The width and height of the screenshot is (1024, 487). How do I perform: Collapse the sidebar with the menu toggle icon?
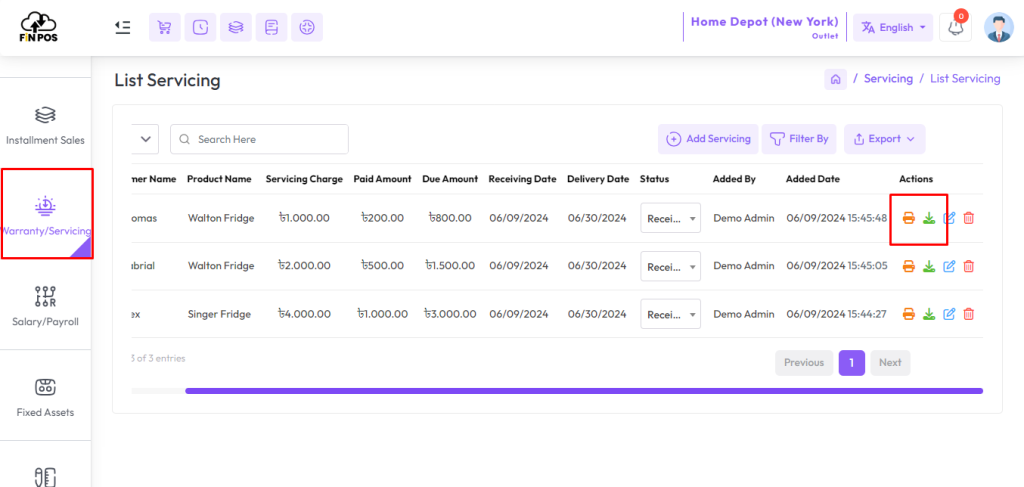pos(123,27)
